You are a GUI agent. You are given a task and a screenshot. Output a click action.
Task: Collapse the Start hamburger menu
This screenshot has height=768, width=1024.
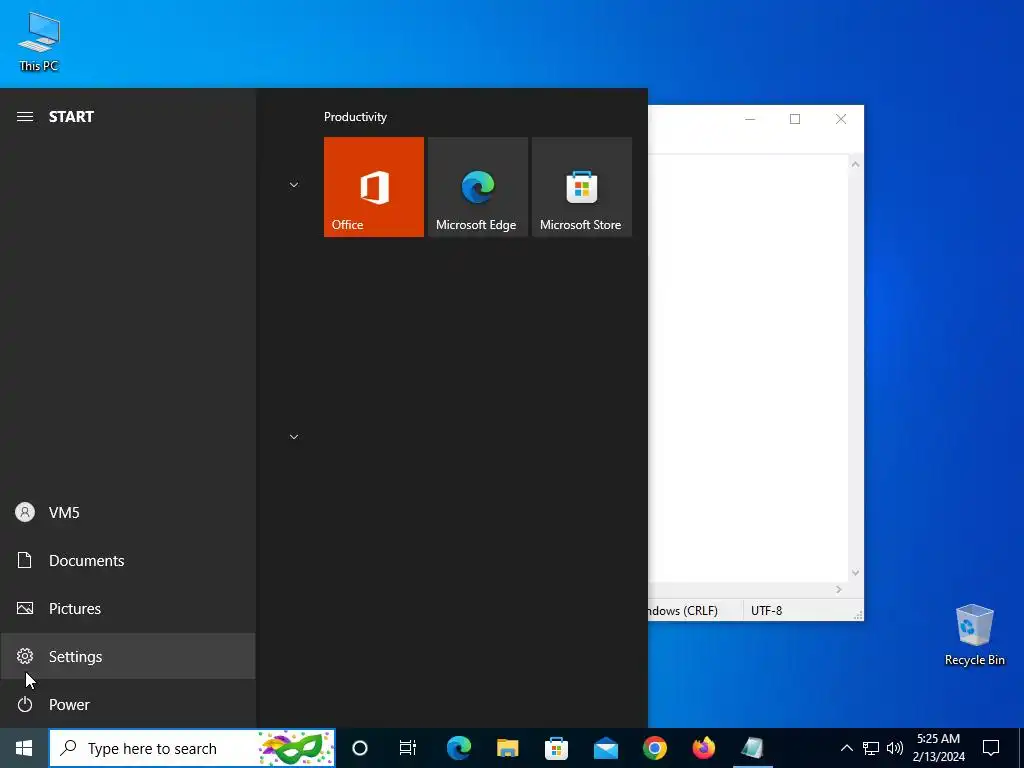(x=25, y=117)
